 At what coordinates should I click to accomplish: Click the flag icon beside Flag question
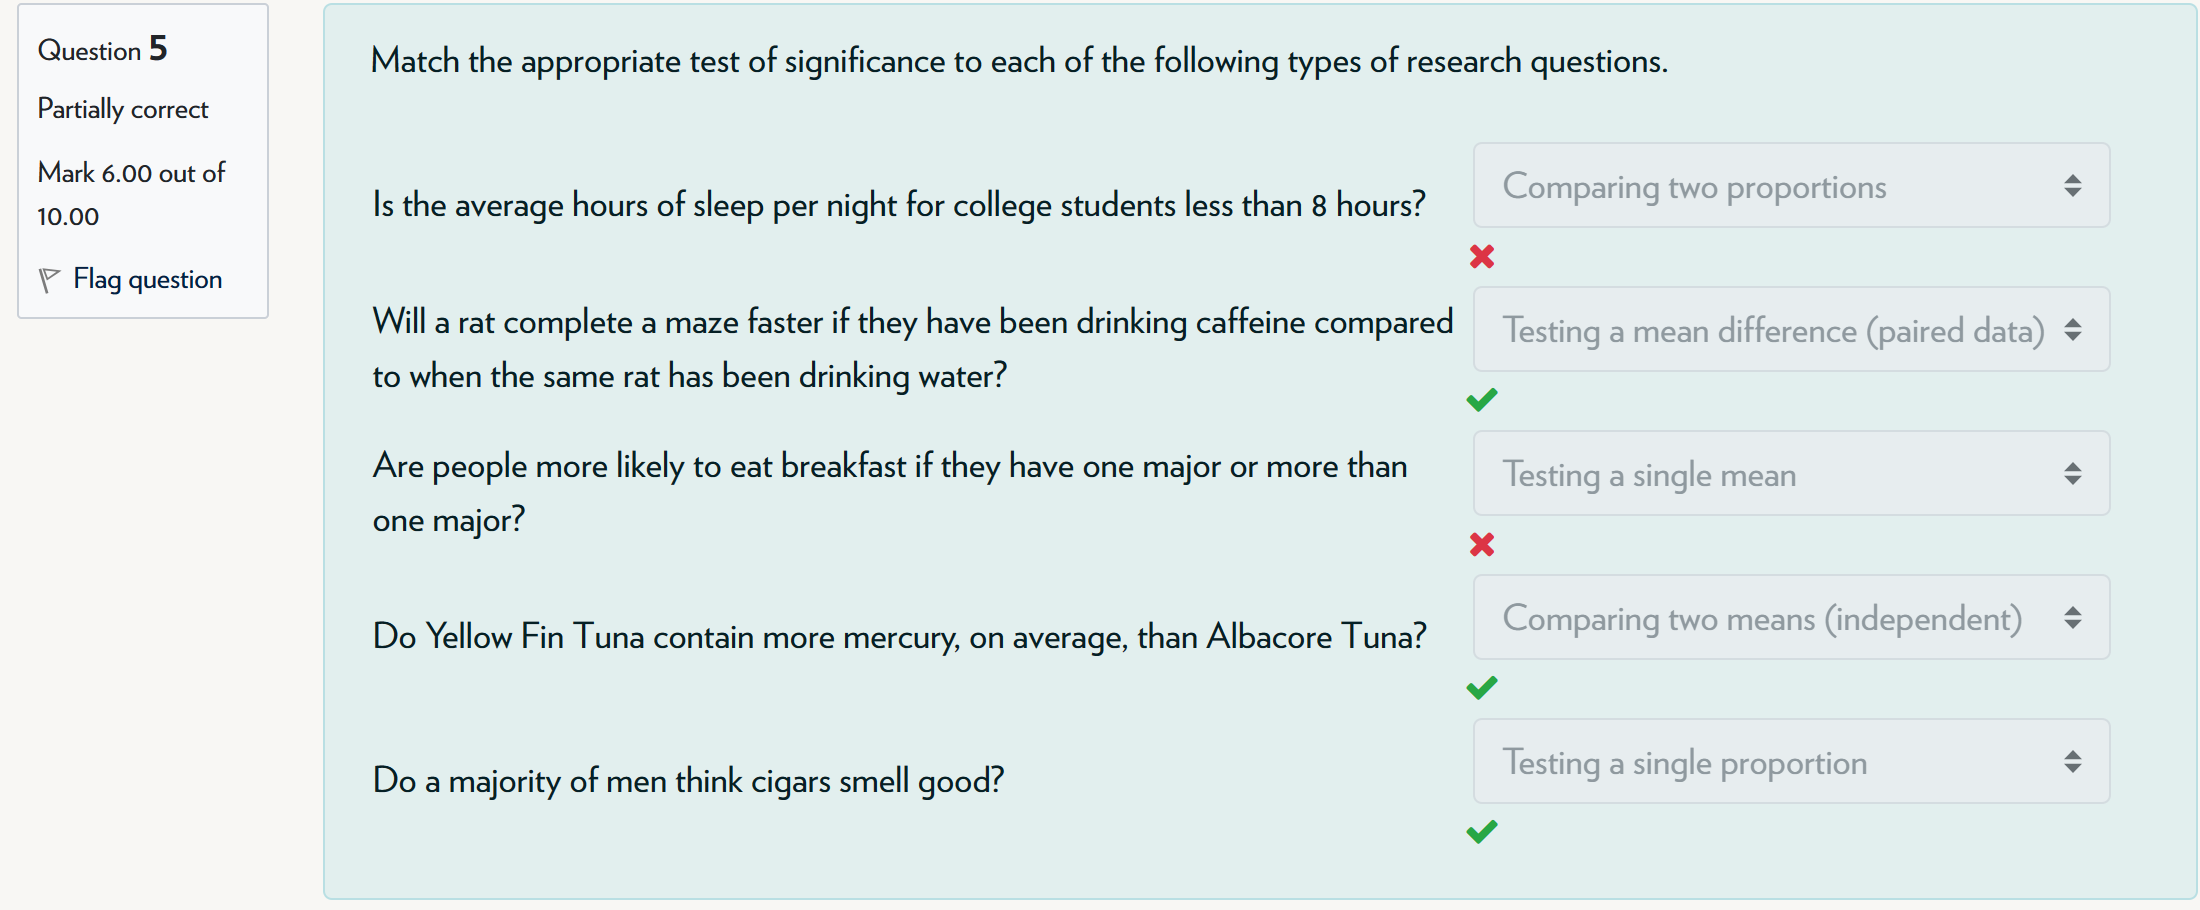pyautogui.click(x=52, y=279)
